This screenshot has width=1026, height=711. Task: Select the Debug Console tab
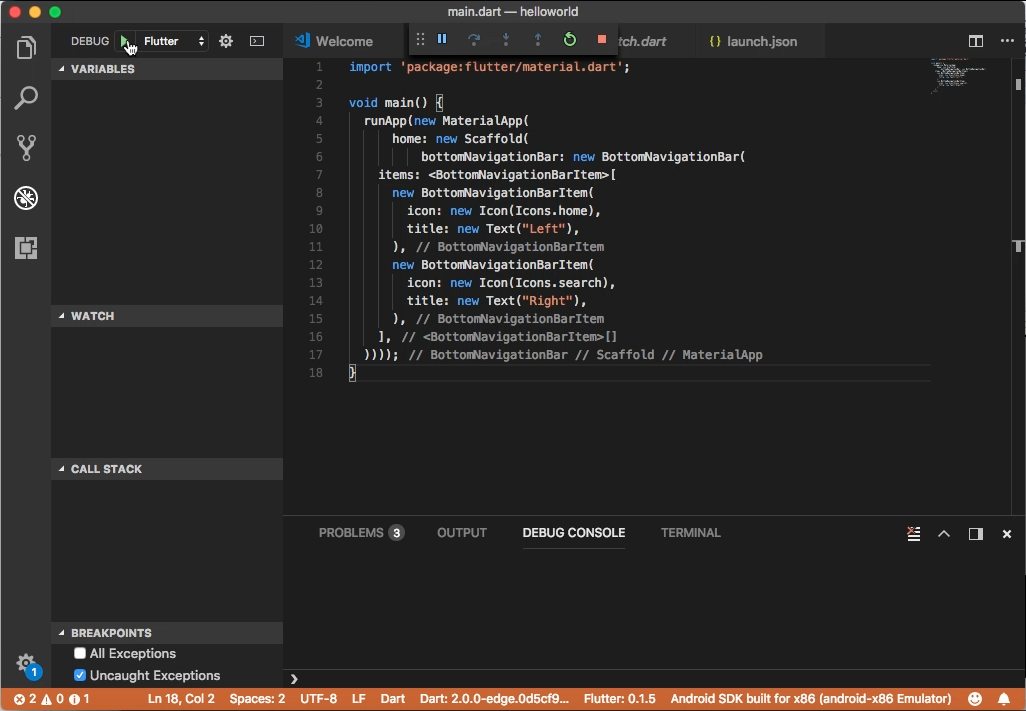574,533
